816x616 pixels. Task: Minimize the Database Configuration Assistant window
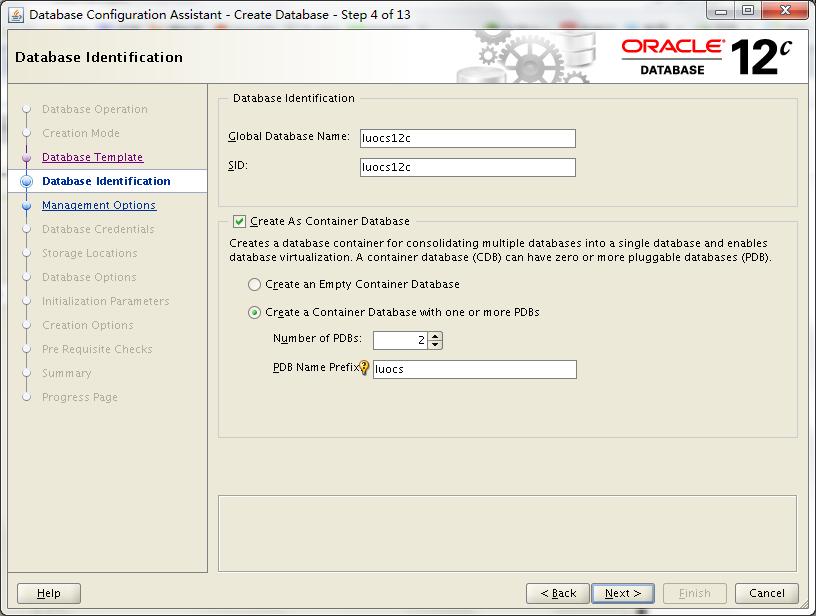click(x=721, y=11)
